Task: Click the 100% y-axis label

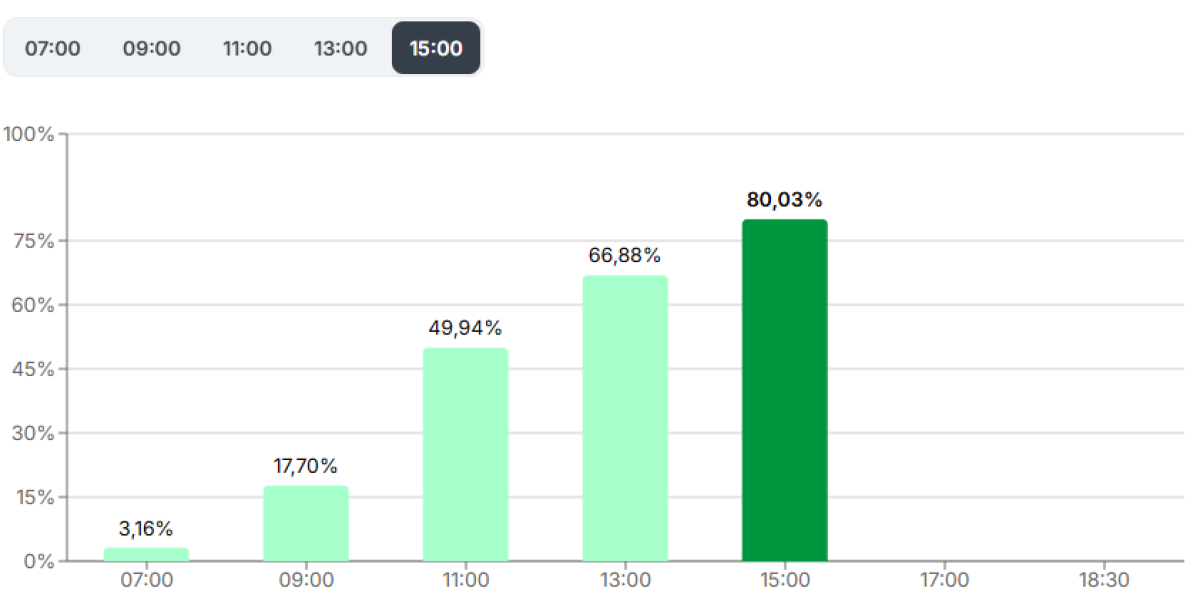Action: [x=29, y=134]
